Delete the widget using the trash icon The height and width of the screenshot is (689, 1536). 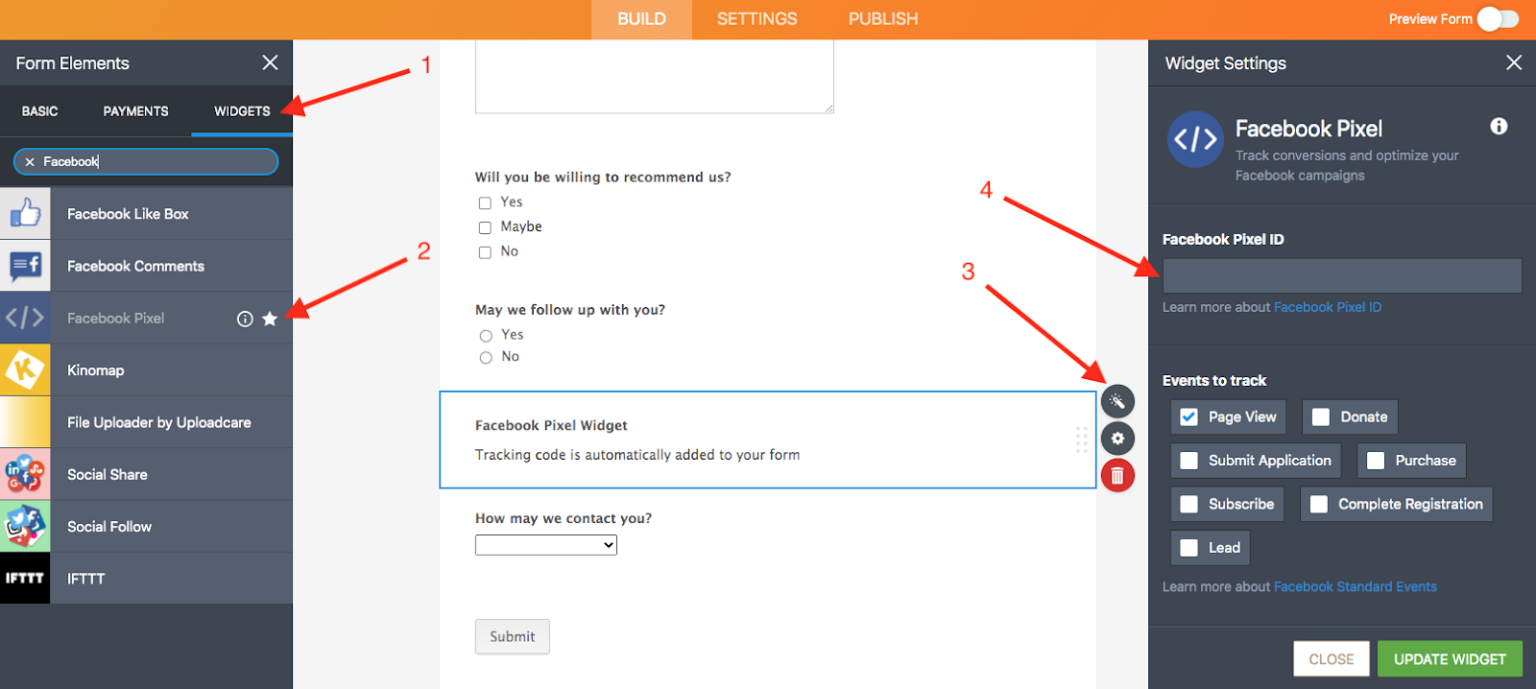[1117, 475]
